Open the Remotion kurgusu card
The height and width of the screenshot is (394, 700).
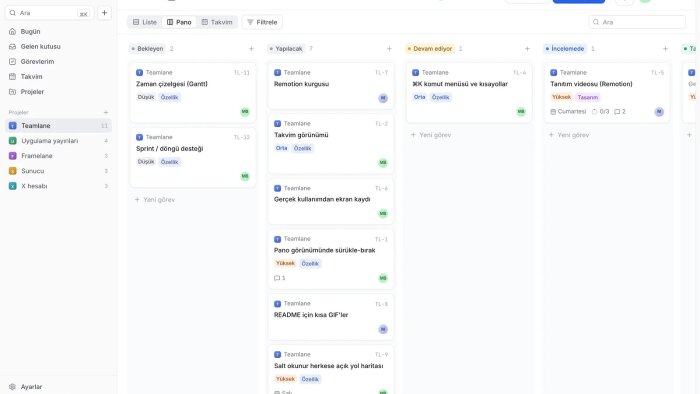331,86
